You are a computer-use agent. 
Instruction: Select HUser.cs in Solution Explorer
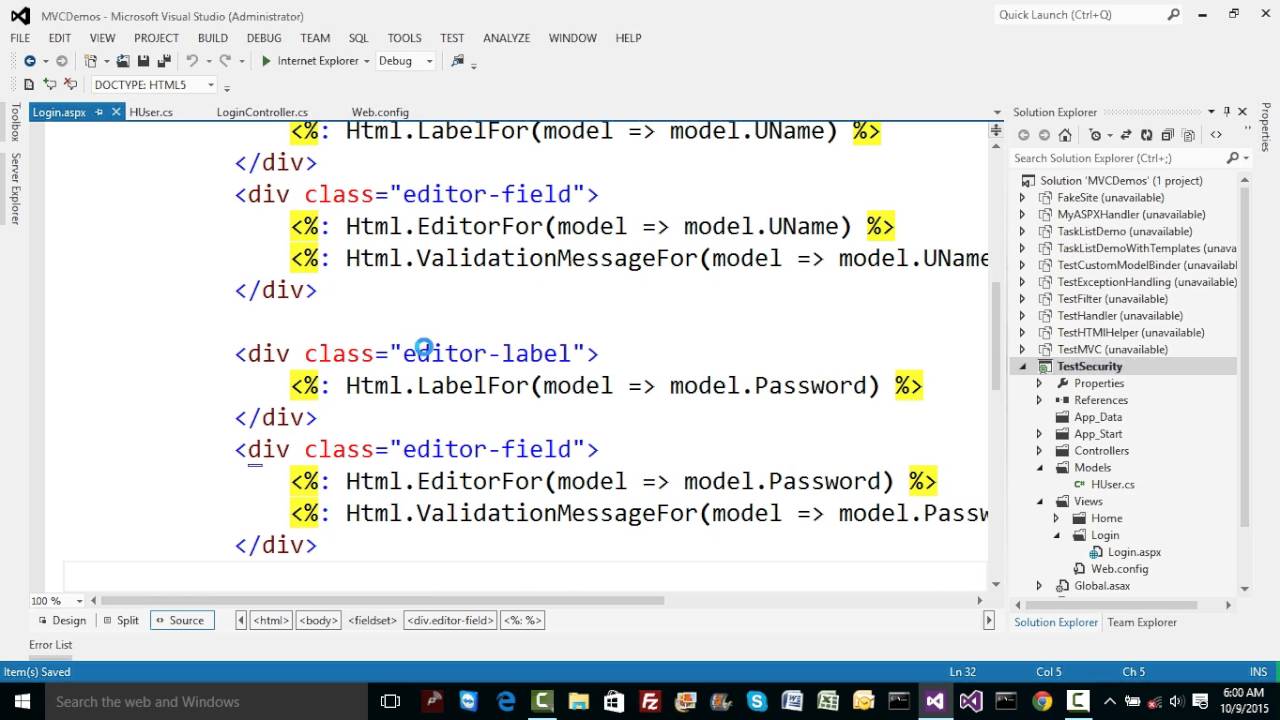pyautogui.click(x=1112, y=484)
